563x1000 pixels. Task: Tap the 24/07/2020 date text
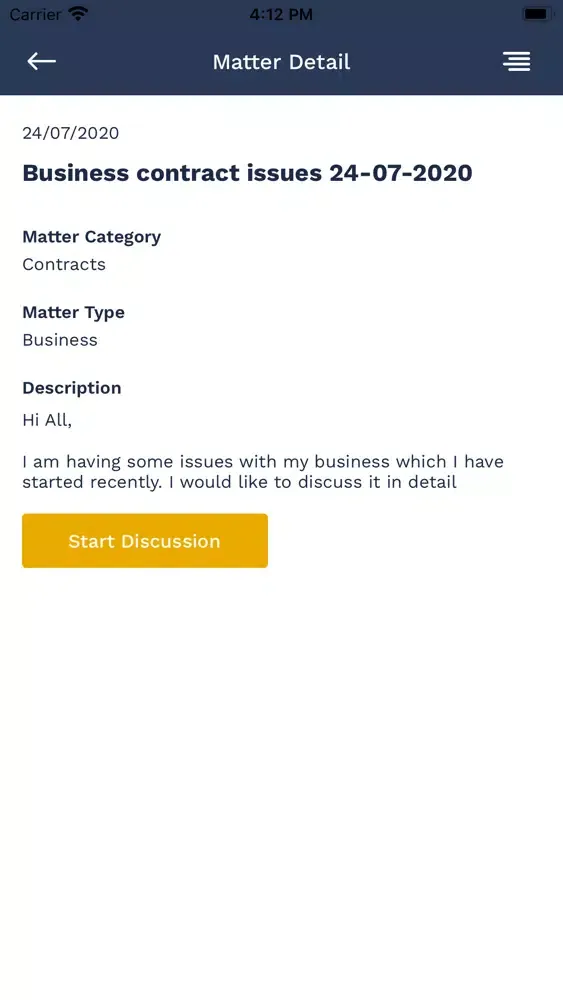(71, 133)
